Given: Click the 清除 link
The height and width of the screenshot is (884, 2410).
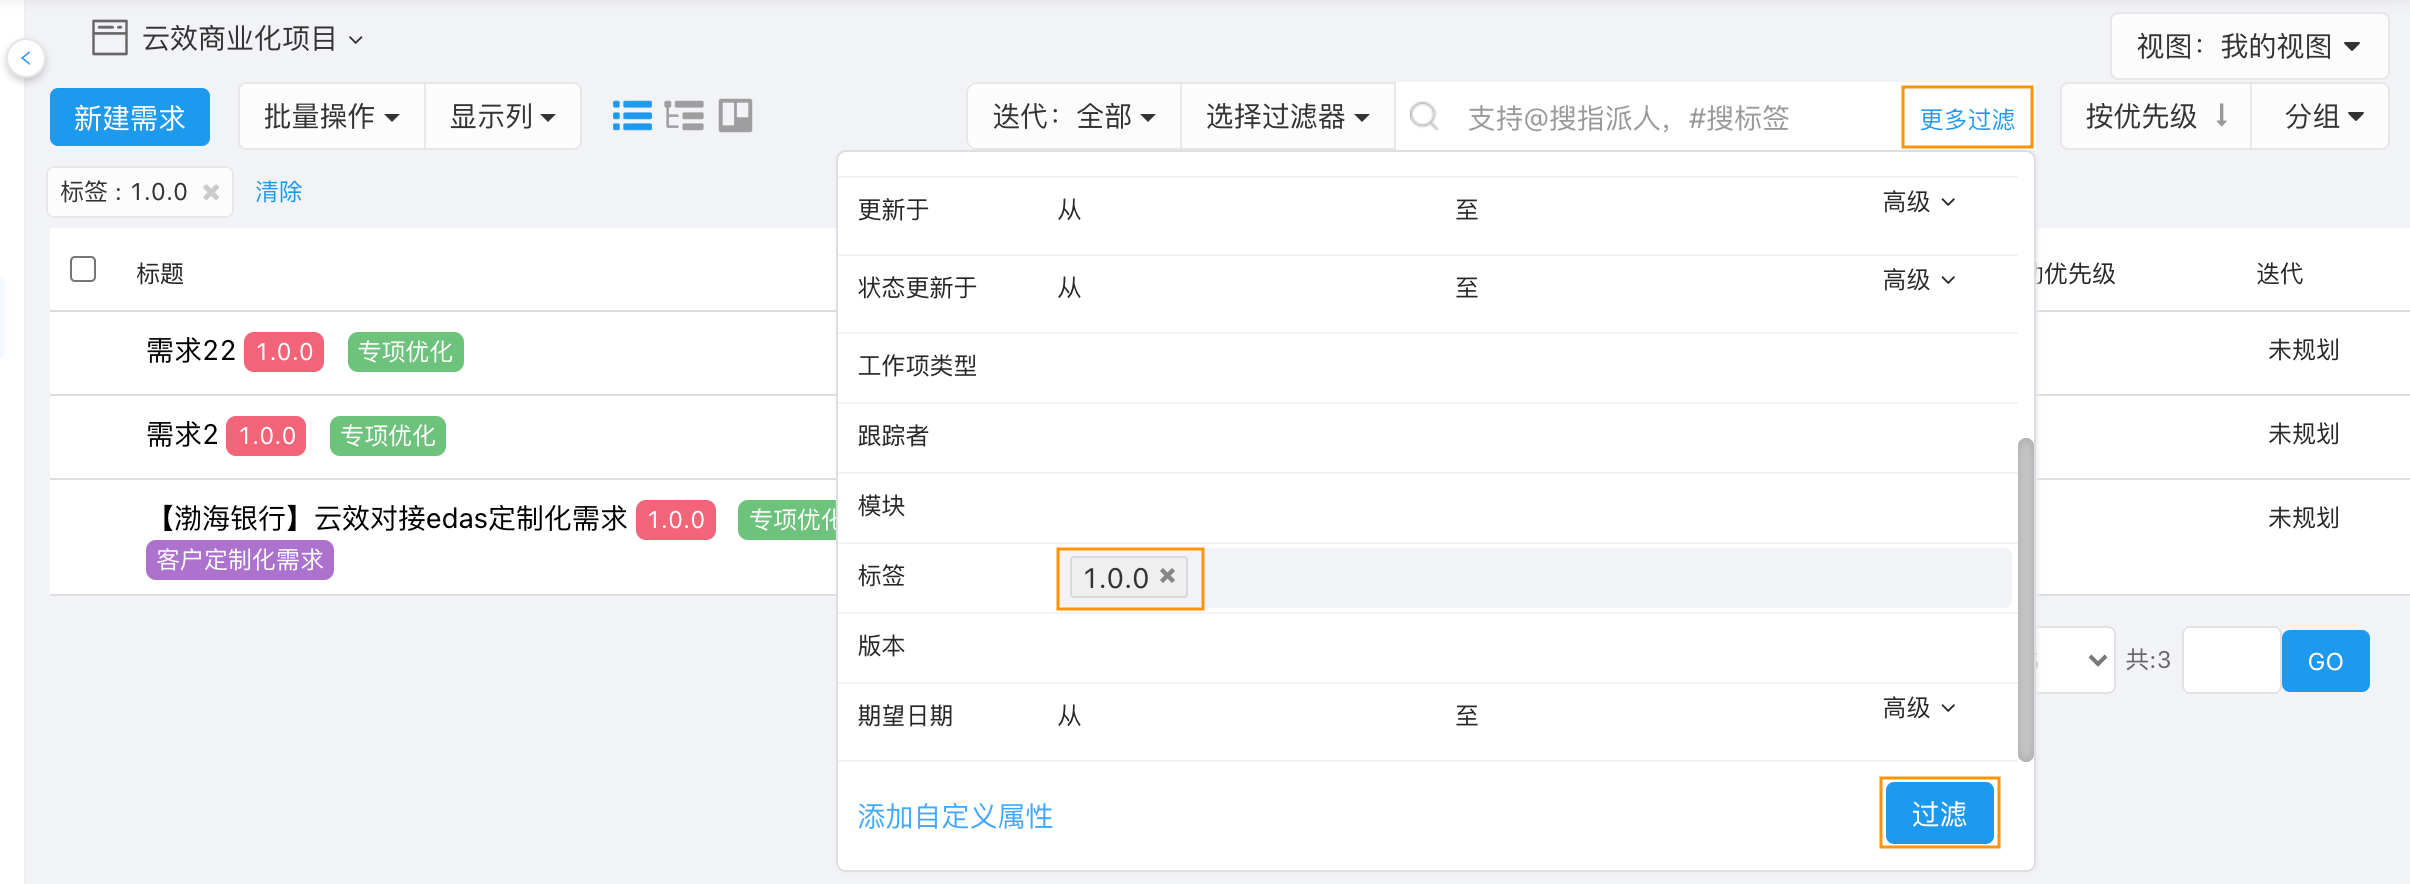Looking at the screenshot, I should (x=279, y=192).
